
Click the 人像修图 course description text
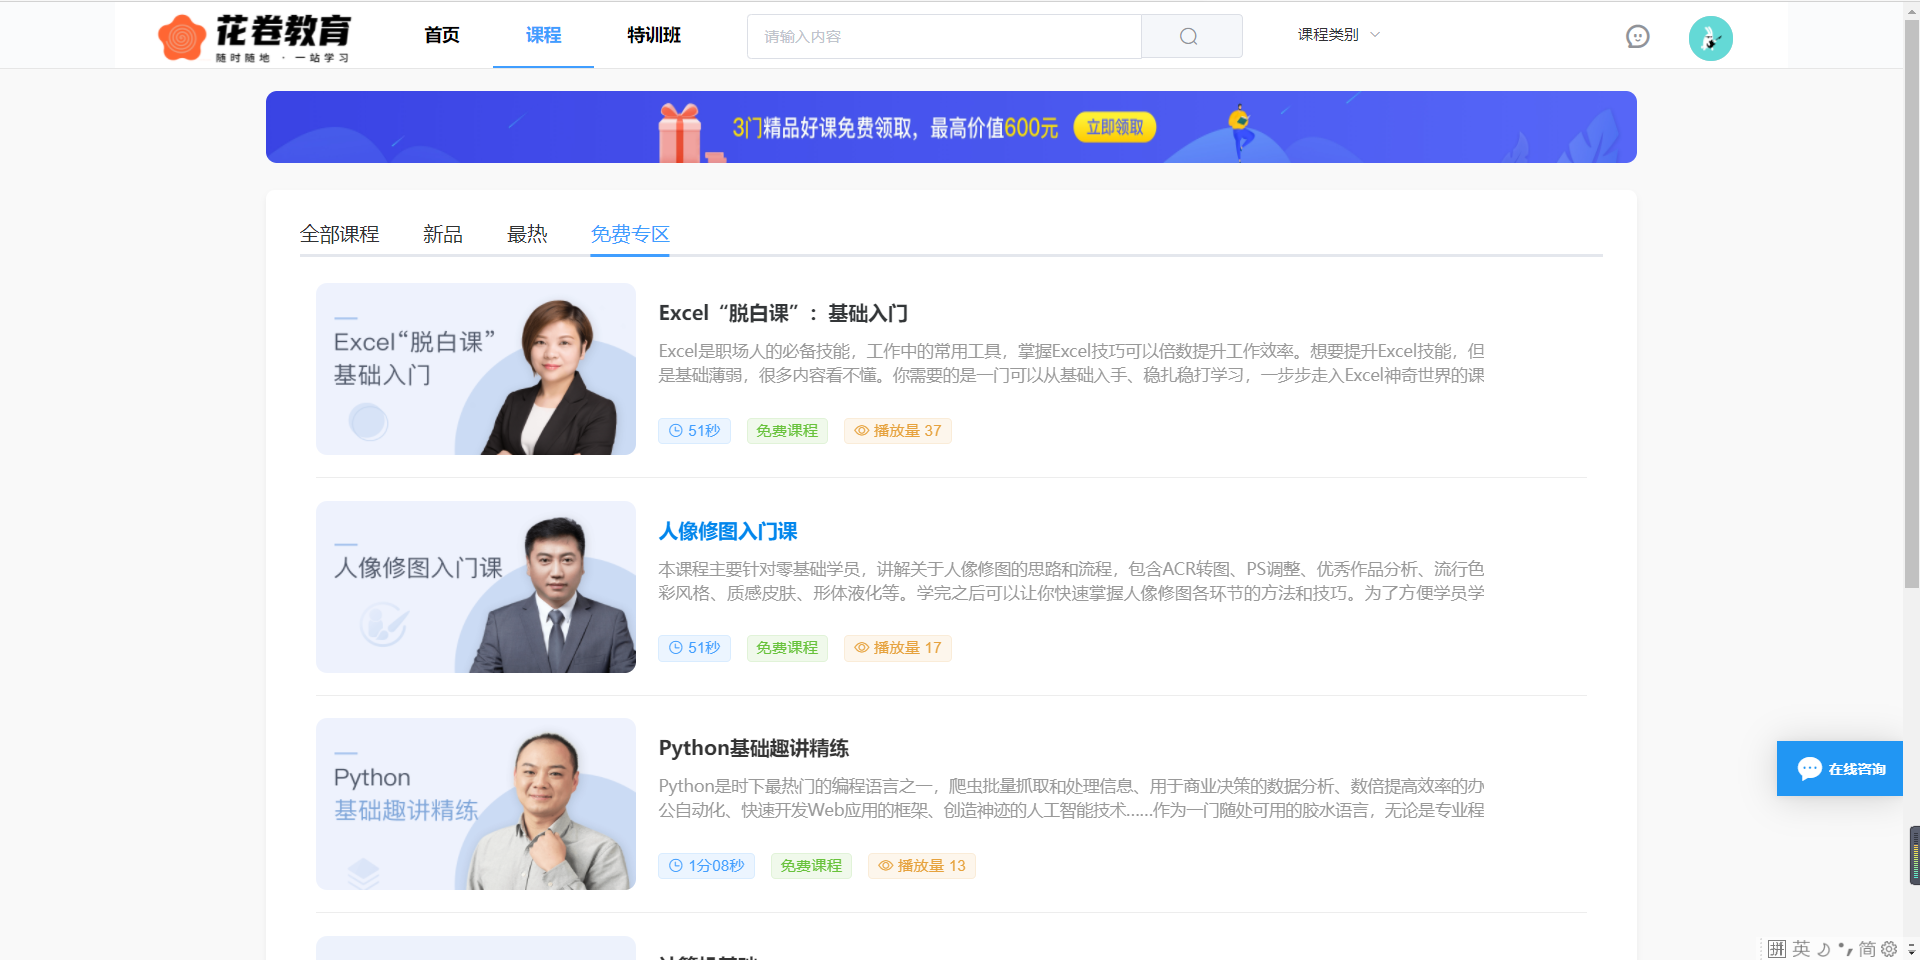1071,581
